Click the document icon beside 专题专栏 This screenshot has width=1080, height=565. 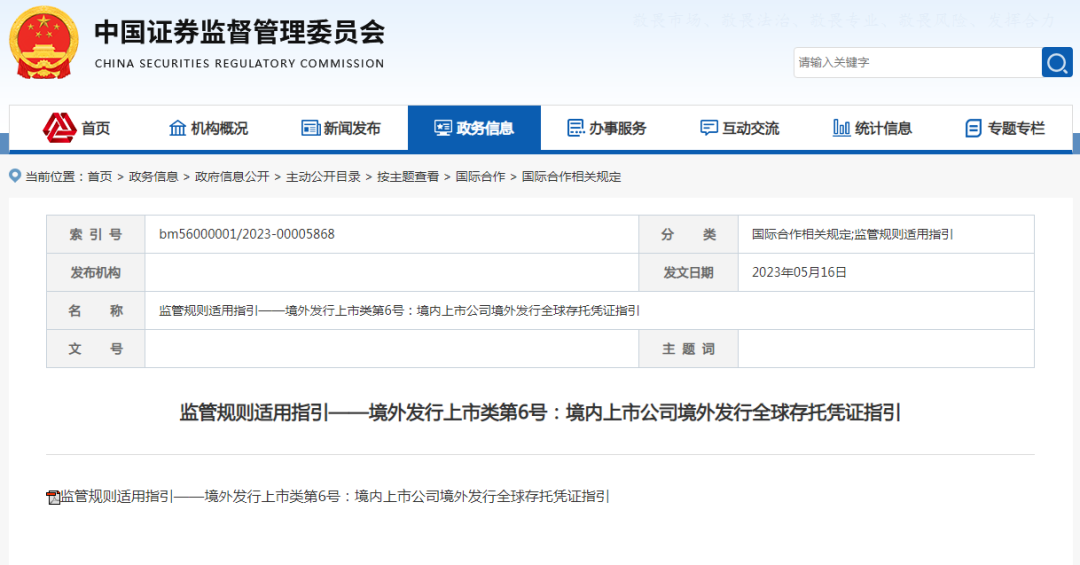[973, 128]
